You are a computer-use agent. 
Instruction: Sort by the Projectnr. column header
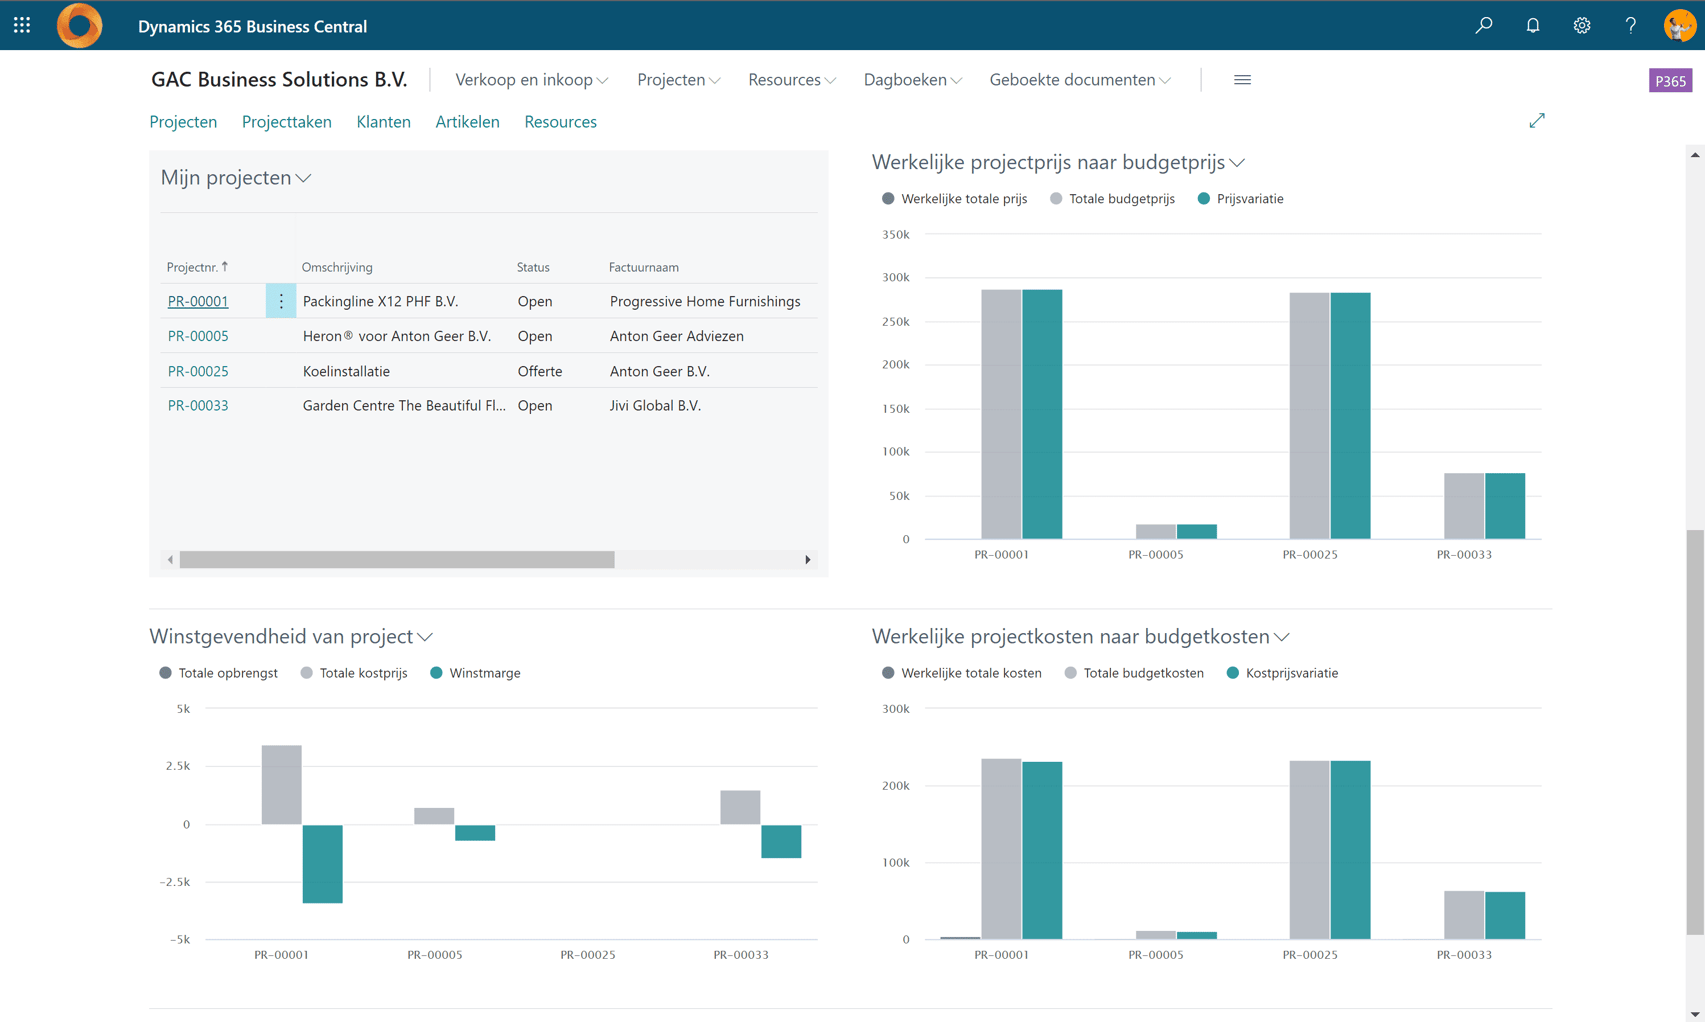pyautogui.click(x=197, y=267)
